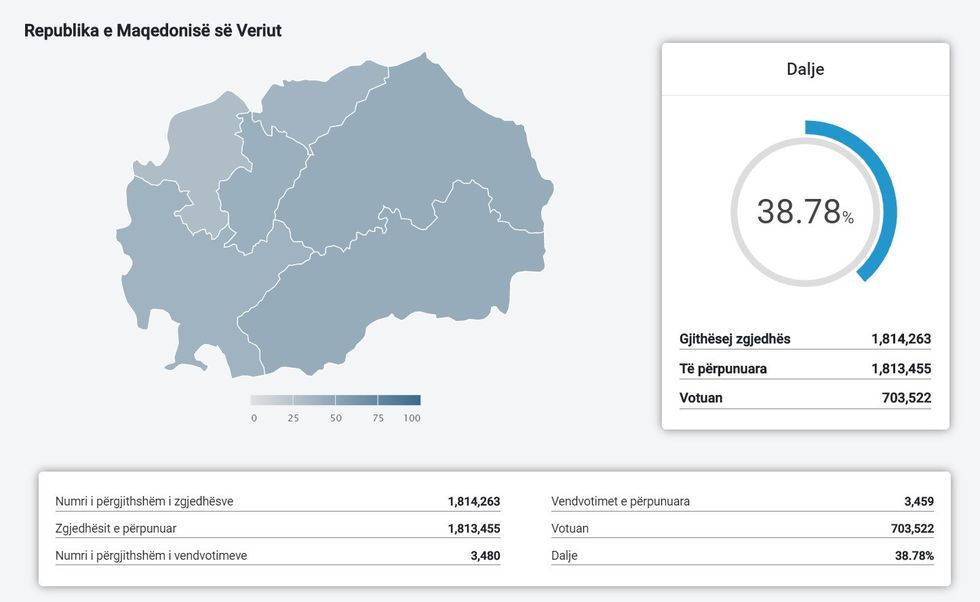Click the Vendvotimet e përpunuara row
Image resolution: width=980 pixels, height=602 pixels.
click(x=742, y=502)
